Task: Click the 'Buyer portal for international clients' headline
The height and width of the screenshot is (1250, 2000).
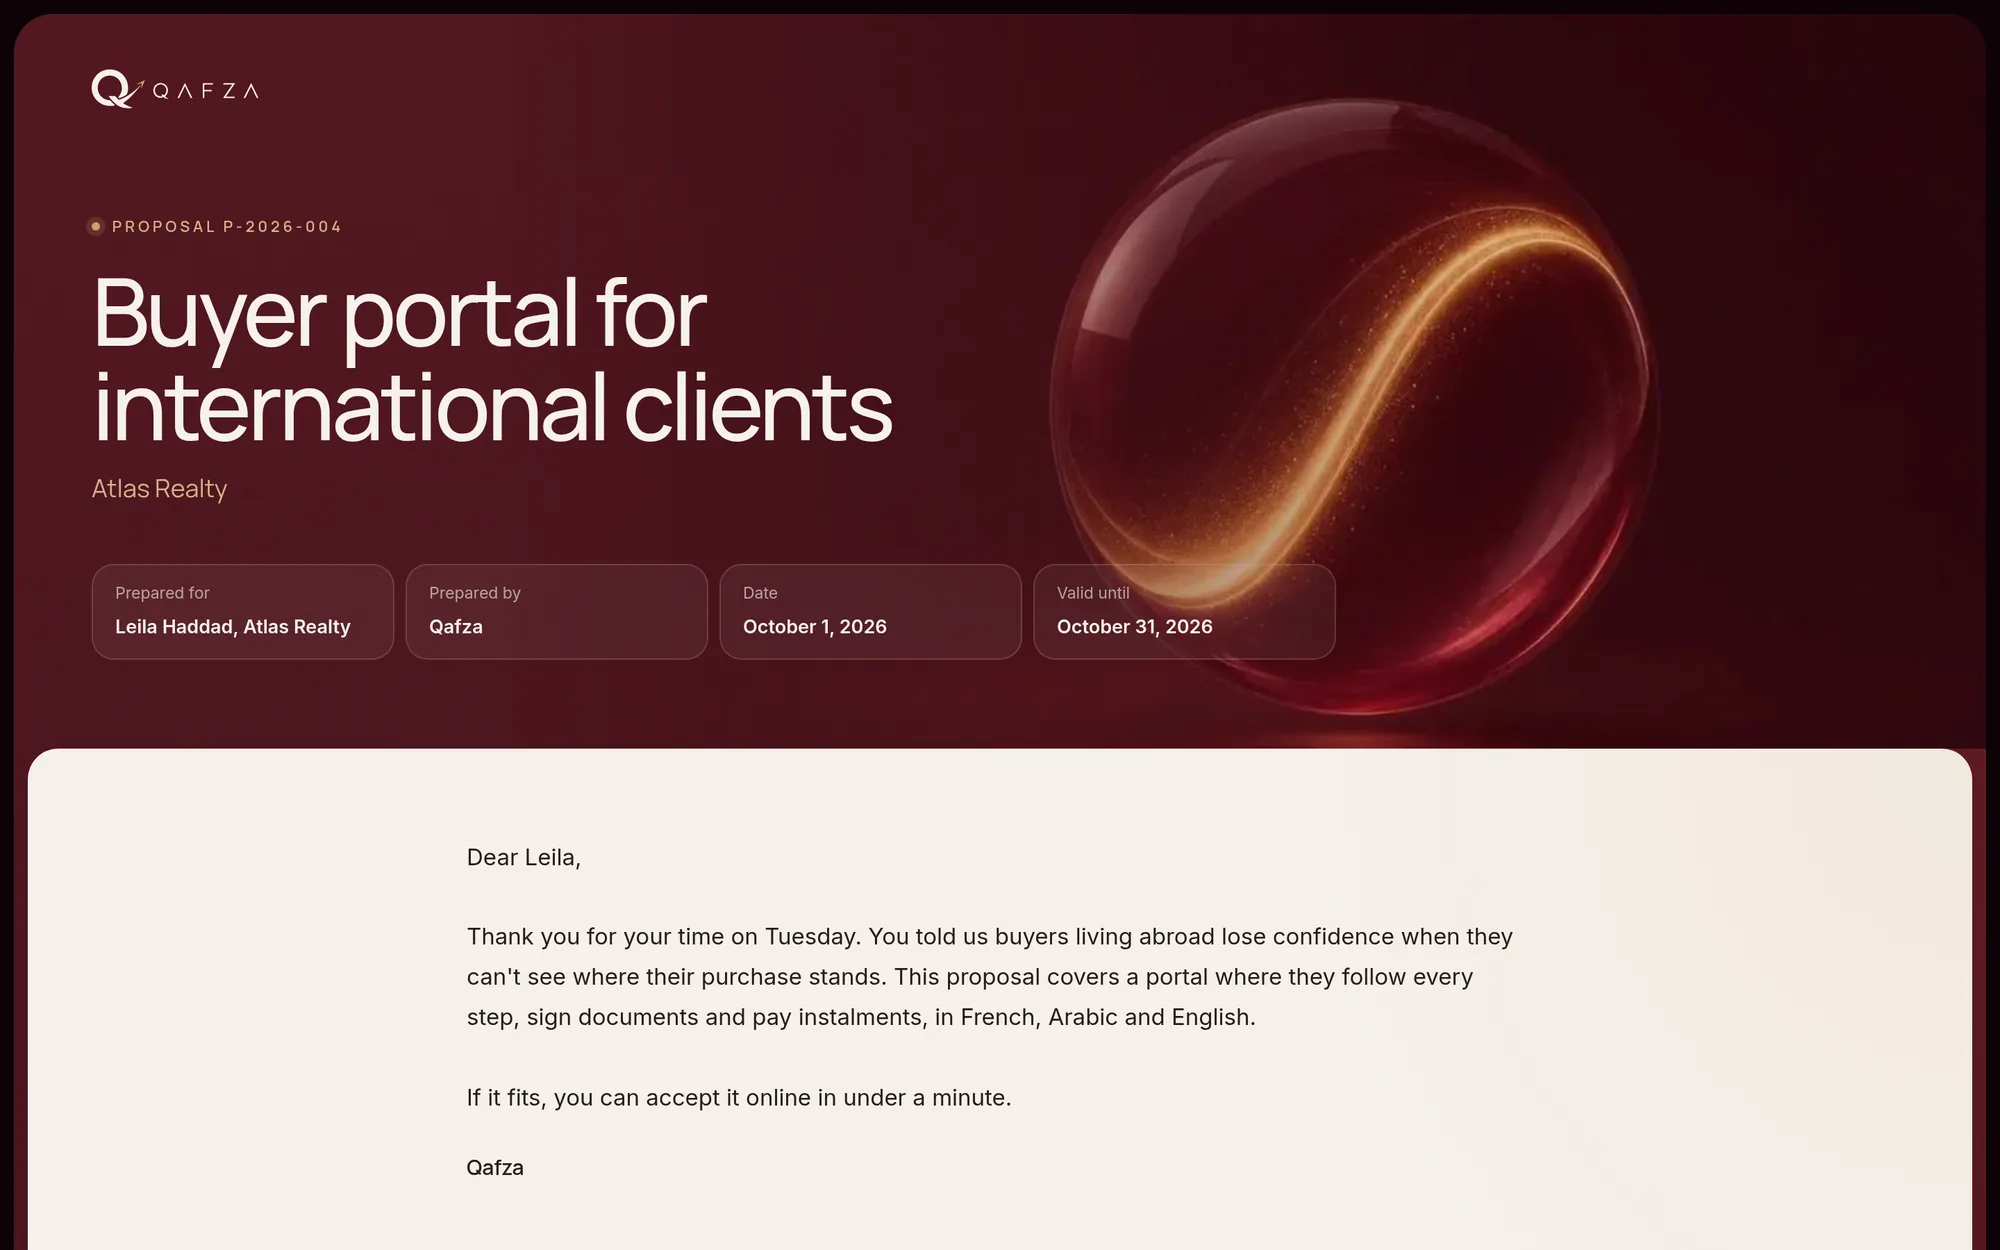Action: (492, 359)
